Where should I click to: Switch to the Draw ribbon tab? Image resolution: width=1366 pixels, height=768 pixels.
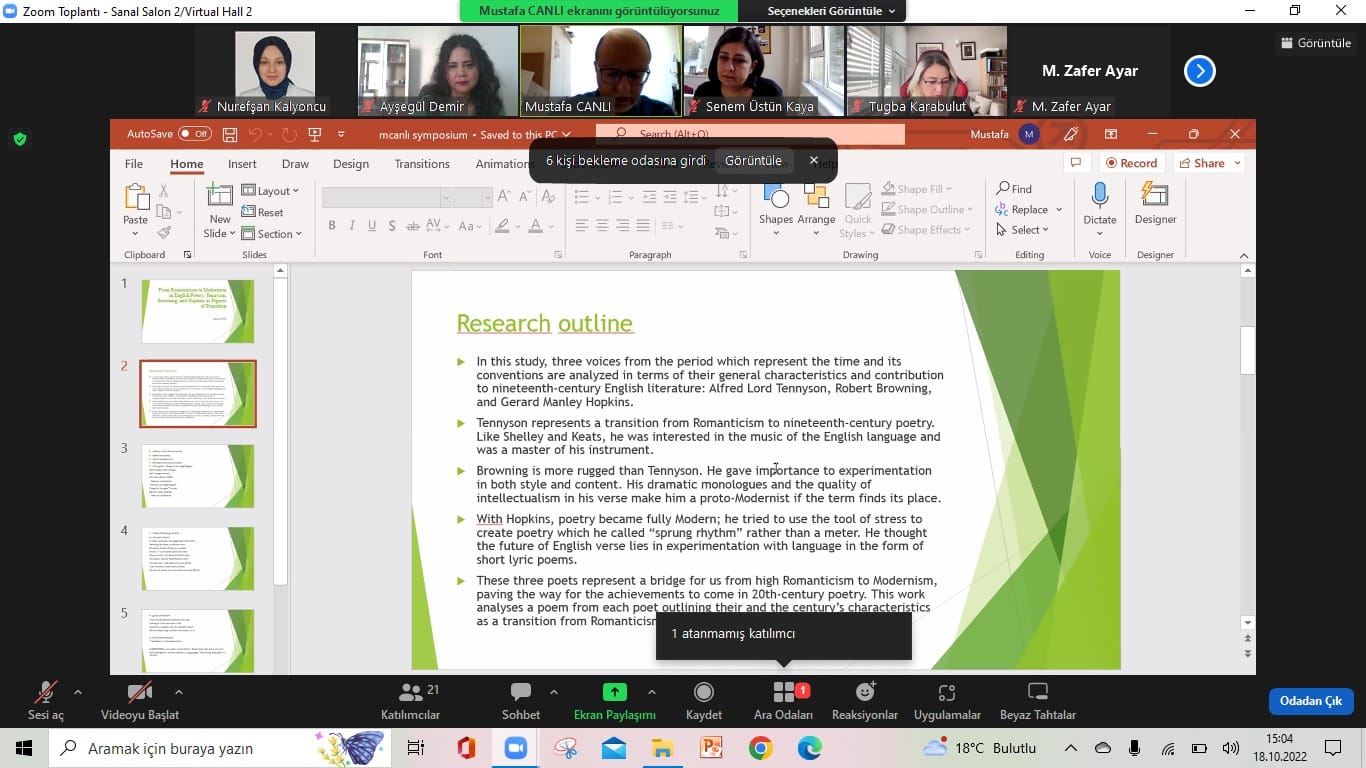click(x=295, y=164)
